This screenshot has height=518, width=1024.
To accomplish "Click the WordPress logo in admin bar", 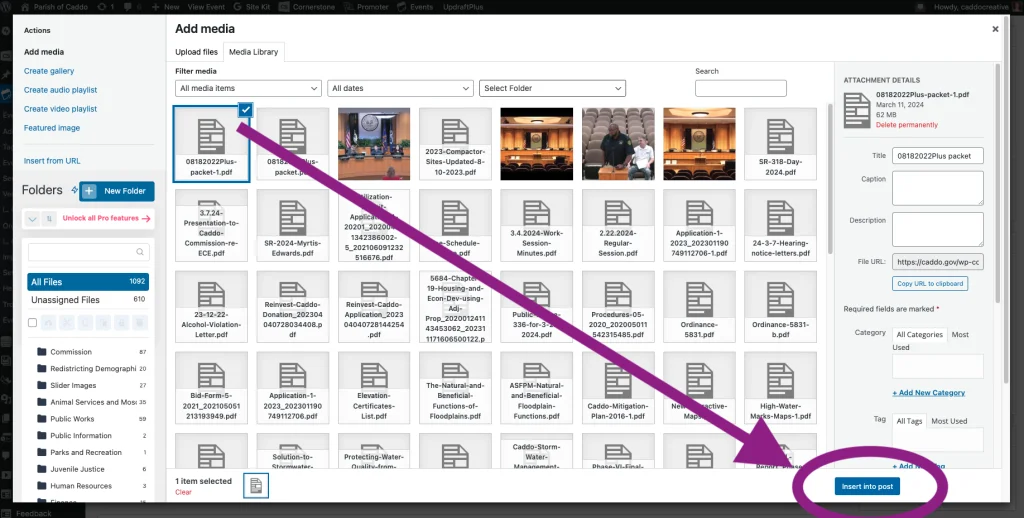I will coord(7,6).
